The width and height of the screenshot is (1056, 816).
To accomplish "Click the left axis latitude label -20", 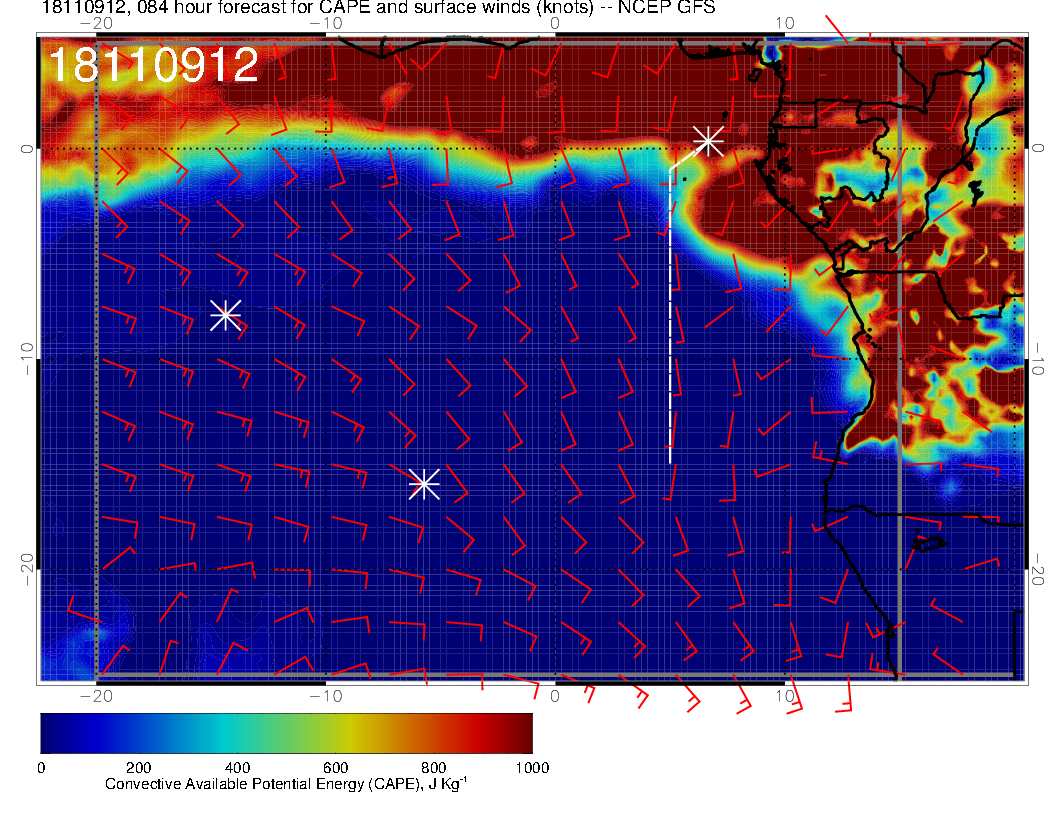I will click(26, 569).
